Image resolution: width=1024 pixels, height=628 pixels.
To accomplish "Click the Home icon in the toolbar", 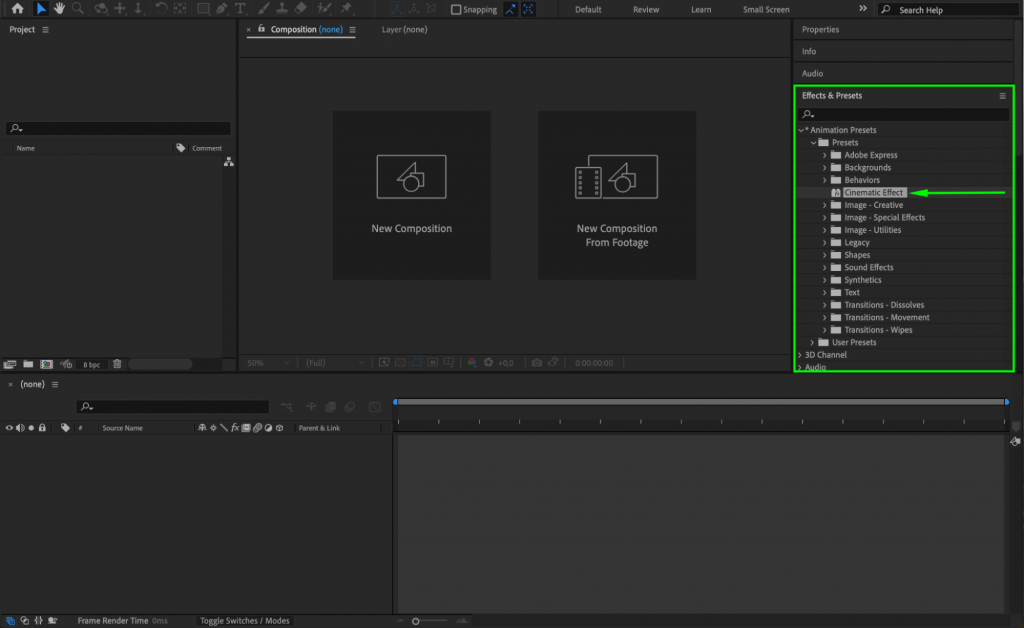I will tap(17, 9).
